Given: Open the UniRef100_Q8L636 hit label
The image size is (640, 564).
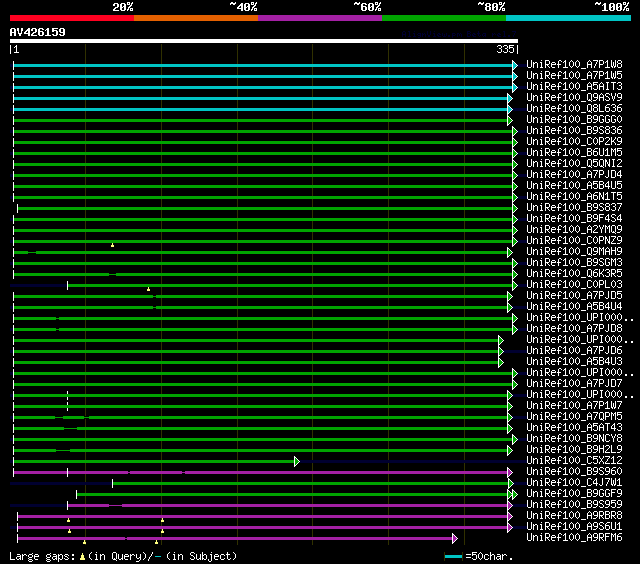Looking at the screenshot, I should 574,109.
